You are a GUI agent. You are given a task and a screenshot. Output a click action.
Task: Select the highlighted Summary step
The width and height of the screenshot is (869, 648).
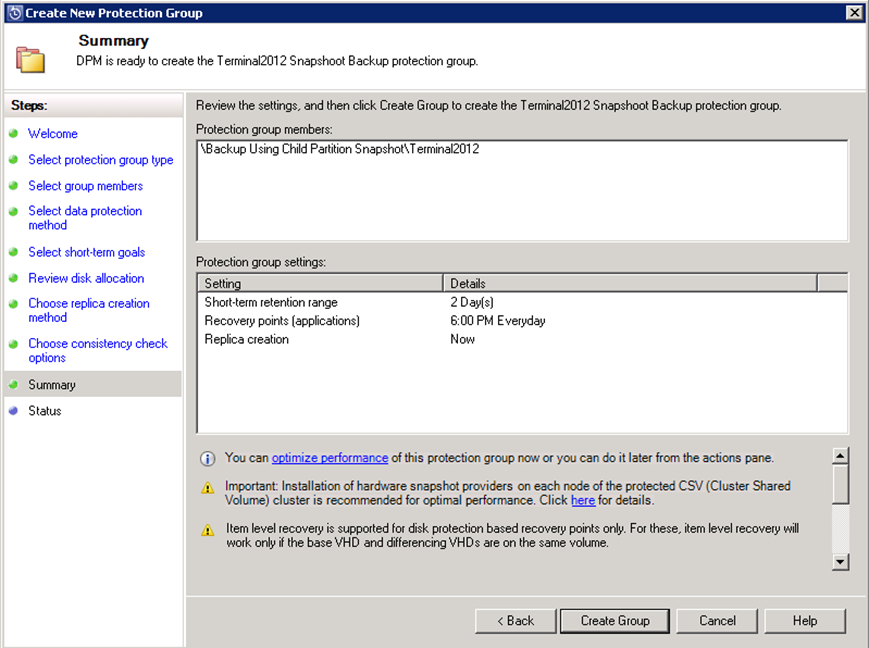93,384
